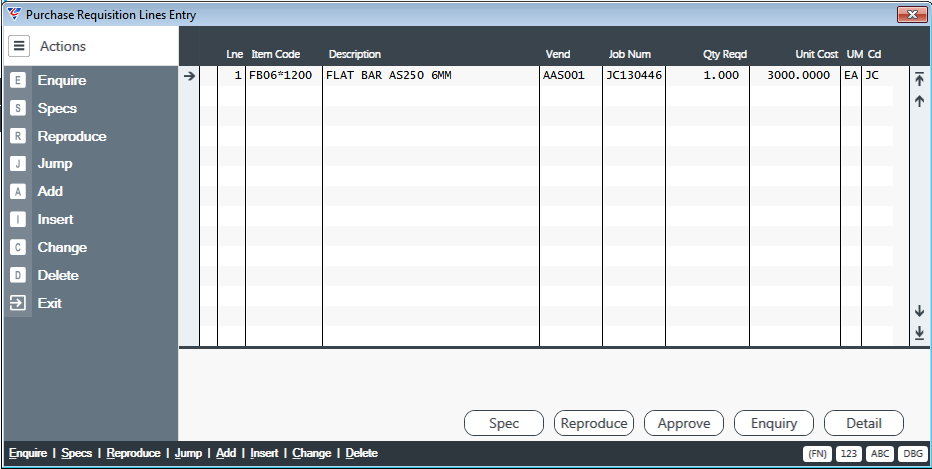Click the Spec button
Screen dimensions: 932x469
[x=503, y=423]
